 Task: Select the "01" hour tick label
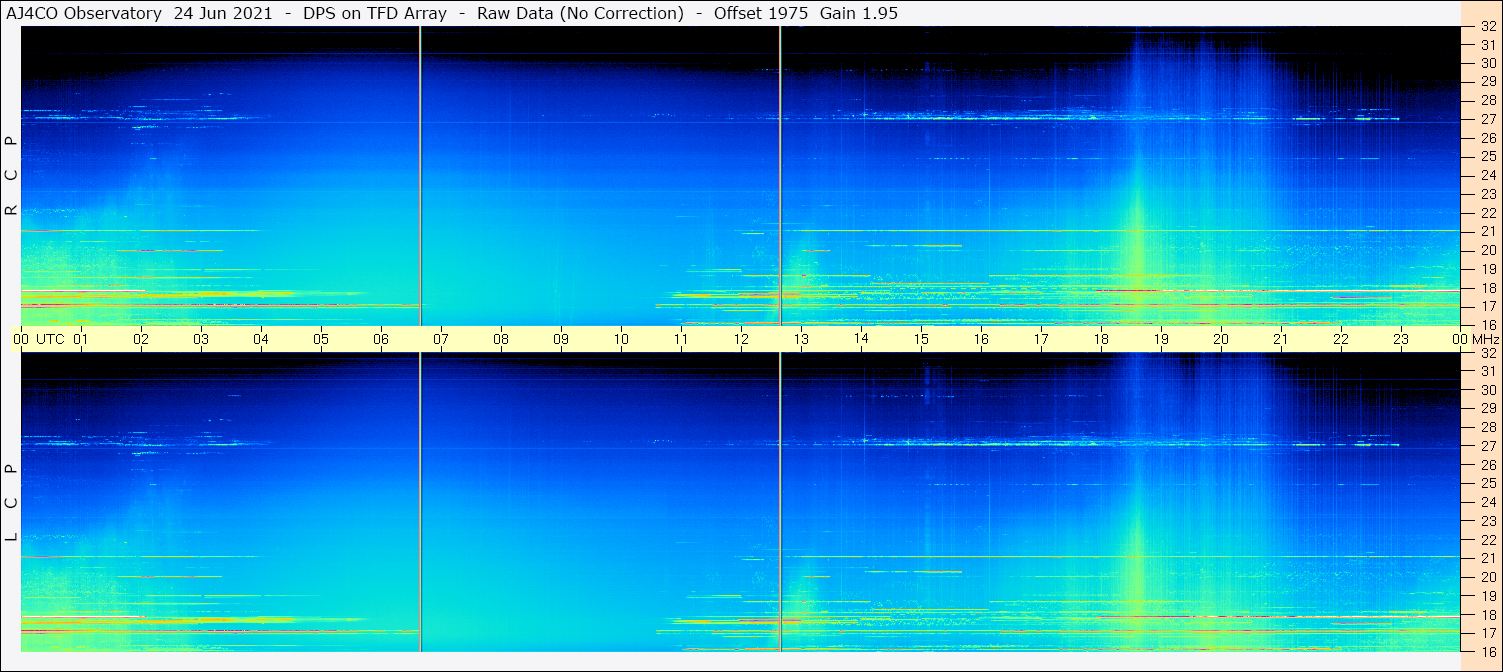coord(81,340)
